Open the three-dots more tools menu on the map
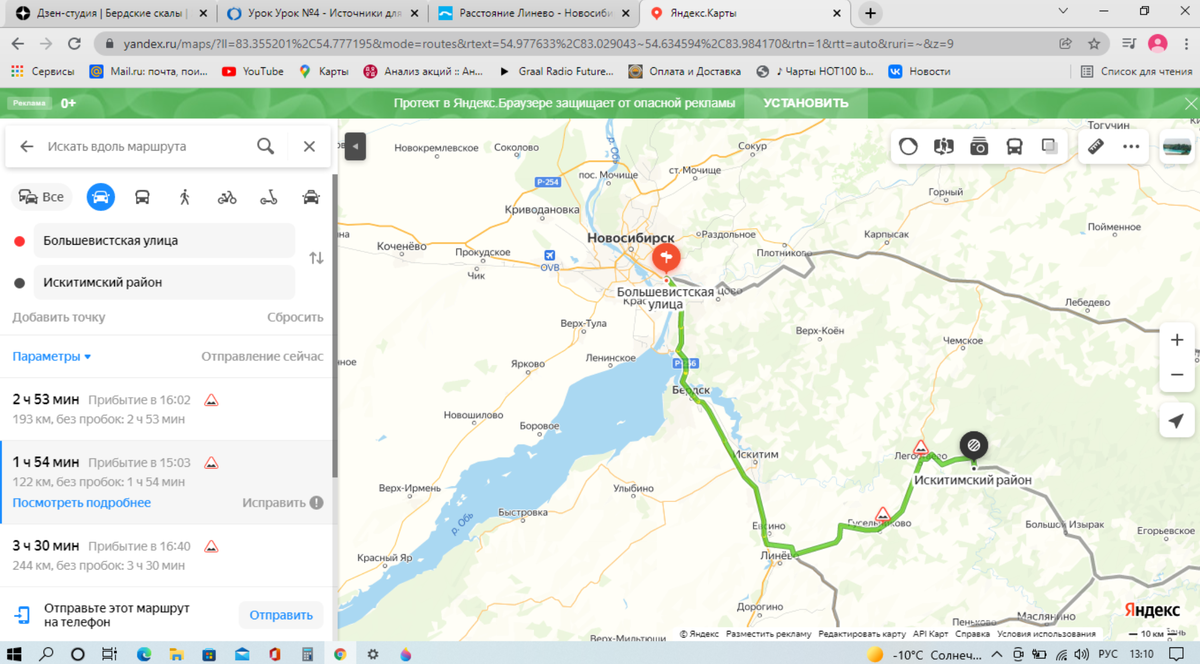 tap(1131, 146)
